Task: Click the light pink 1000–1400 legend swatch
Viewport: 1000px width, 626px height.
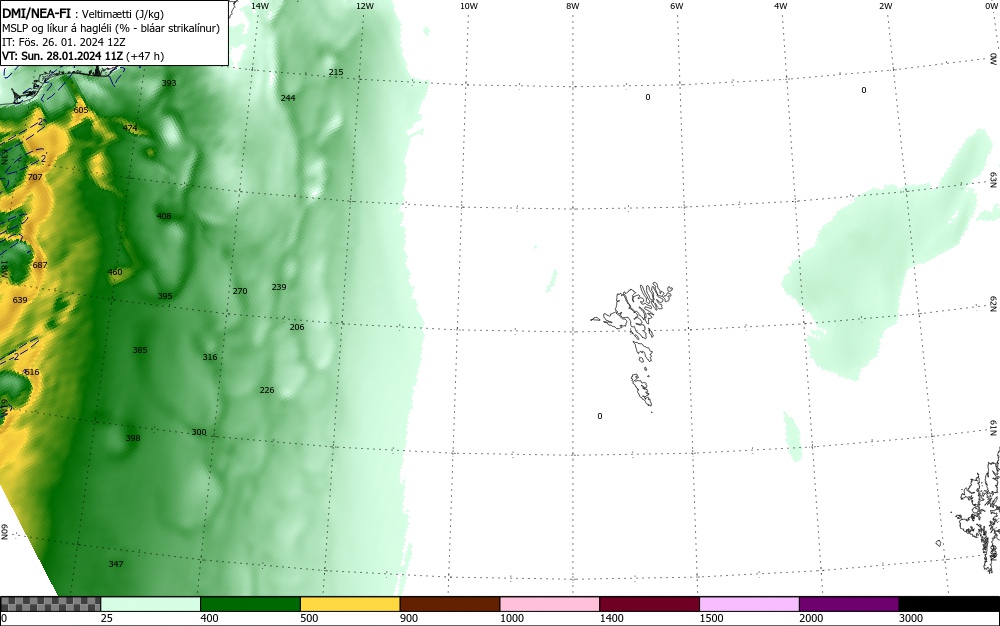Action: [549, 604]
